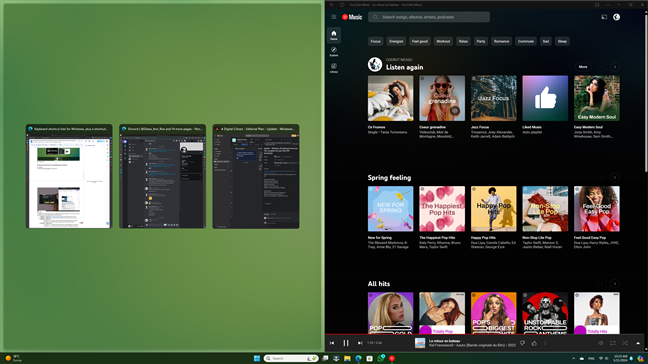Viewport: 648px width, 364px height.
Task: Show previous items in Spring feeling carousel
Action: point(602,178)
